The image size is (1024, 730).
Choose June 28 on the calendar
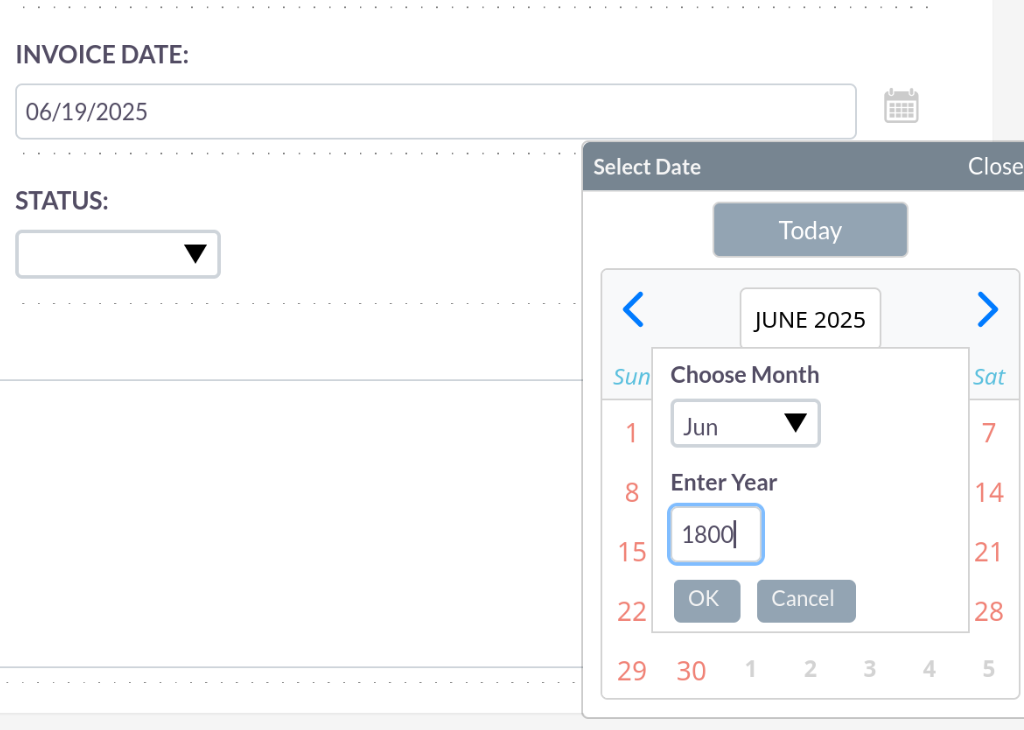988,611
